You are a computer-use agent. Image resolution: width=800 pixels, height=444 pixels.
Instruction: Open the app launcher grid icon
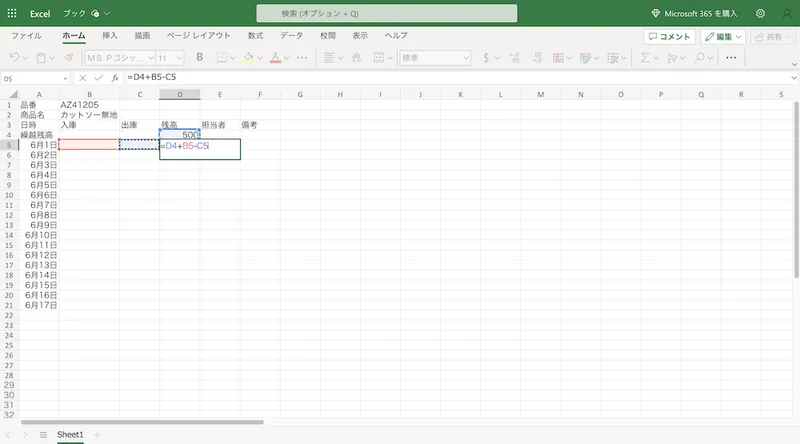(12, 13)
